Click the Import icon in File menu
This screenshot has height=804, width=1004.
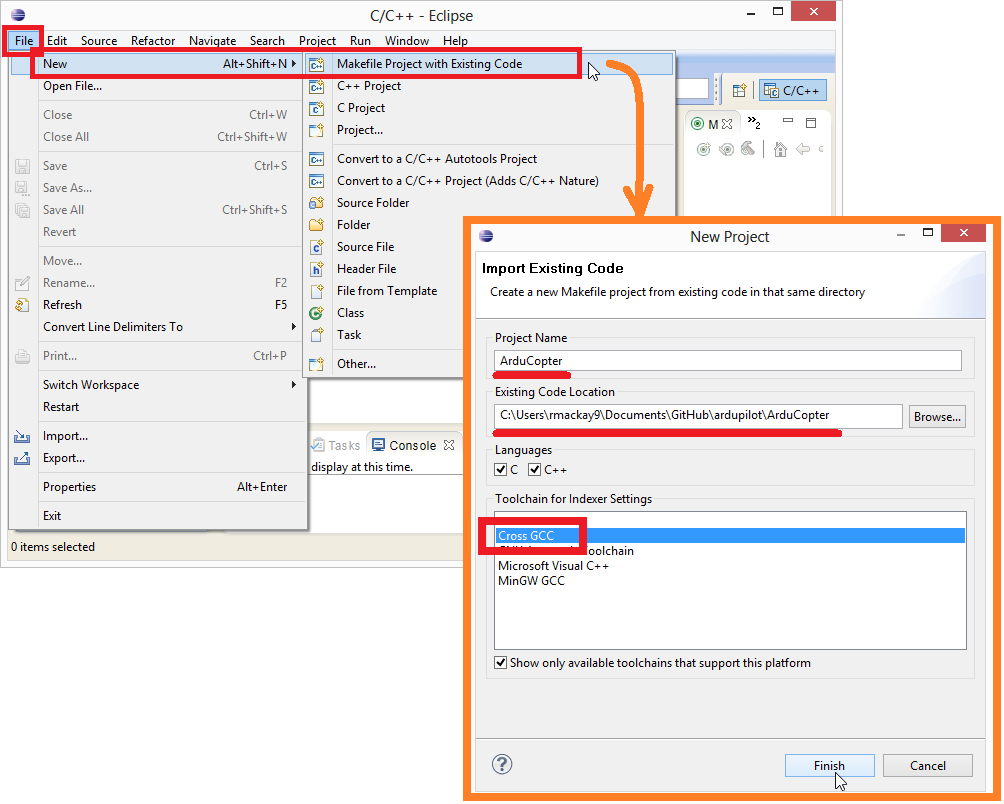(x=22, y=437)
